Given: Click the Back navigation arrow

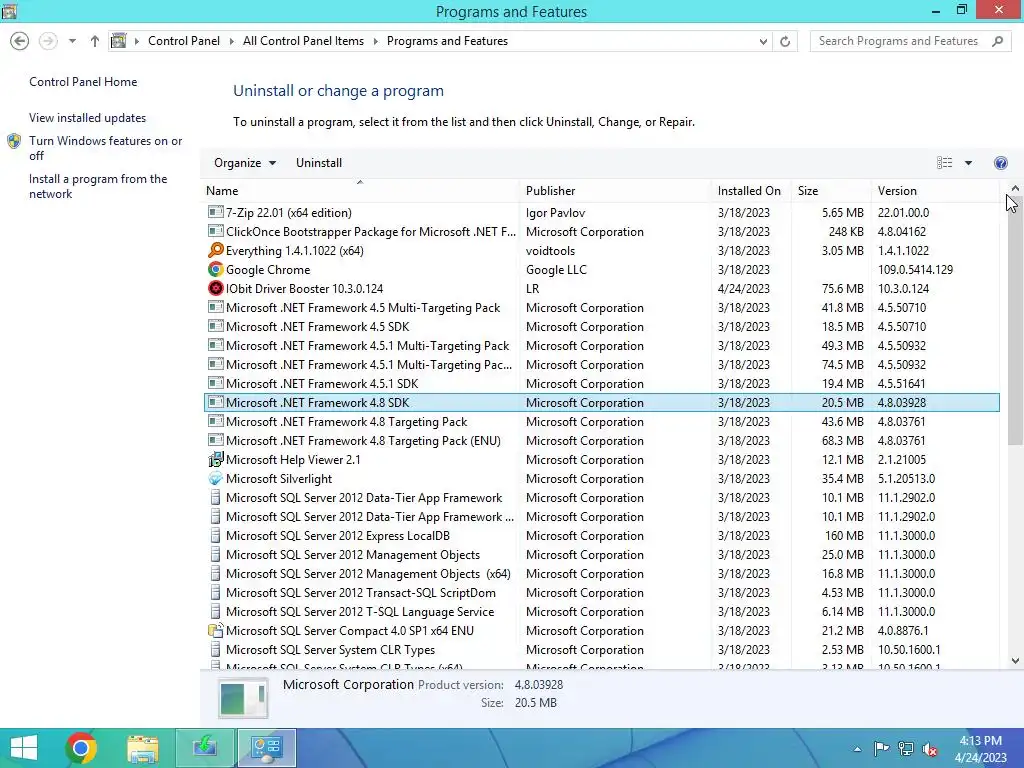Looking at the screenshot, I should [20, 41].
